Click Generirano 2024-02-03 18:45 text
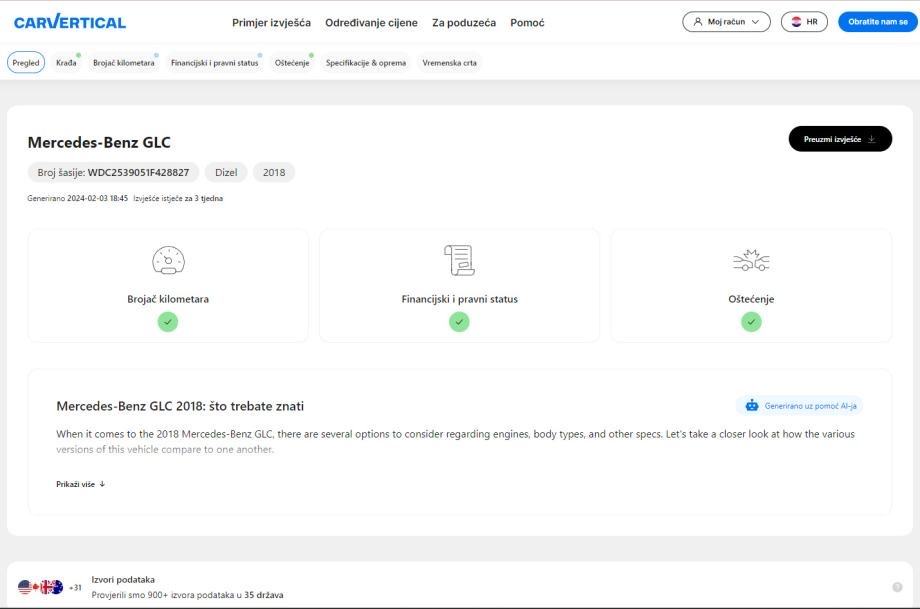 point(77,198)
